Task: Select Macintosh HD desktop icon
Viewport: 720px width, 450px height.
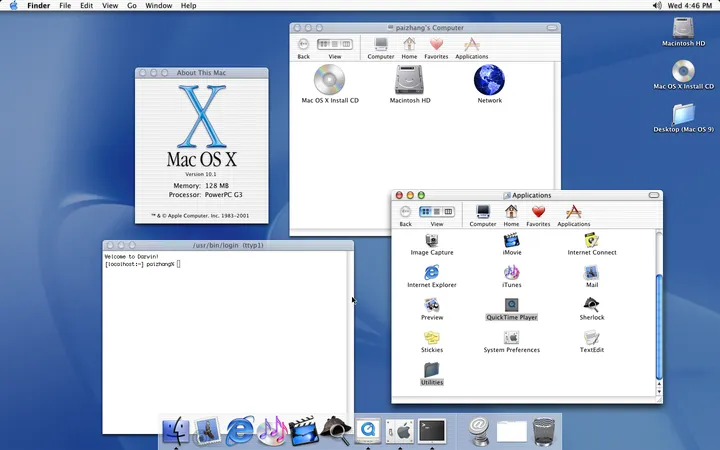Action: [683, 28]
